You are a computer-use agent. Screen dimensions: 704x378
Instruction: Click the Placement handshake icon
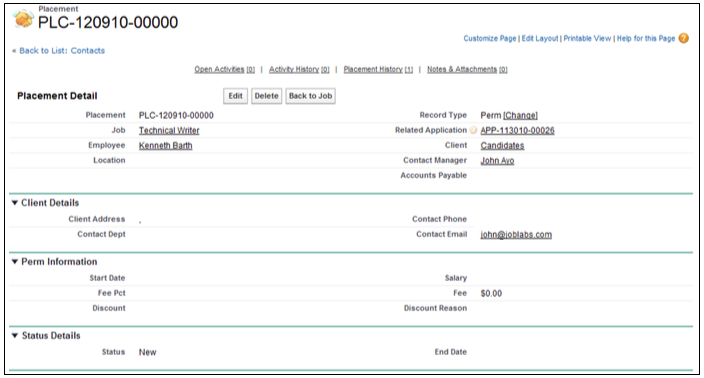click(23, 19)
